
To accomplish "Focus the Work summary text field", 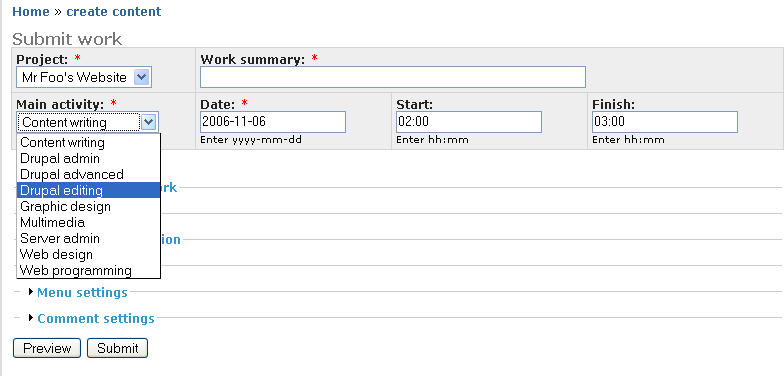I will [x=393, y=77].
